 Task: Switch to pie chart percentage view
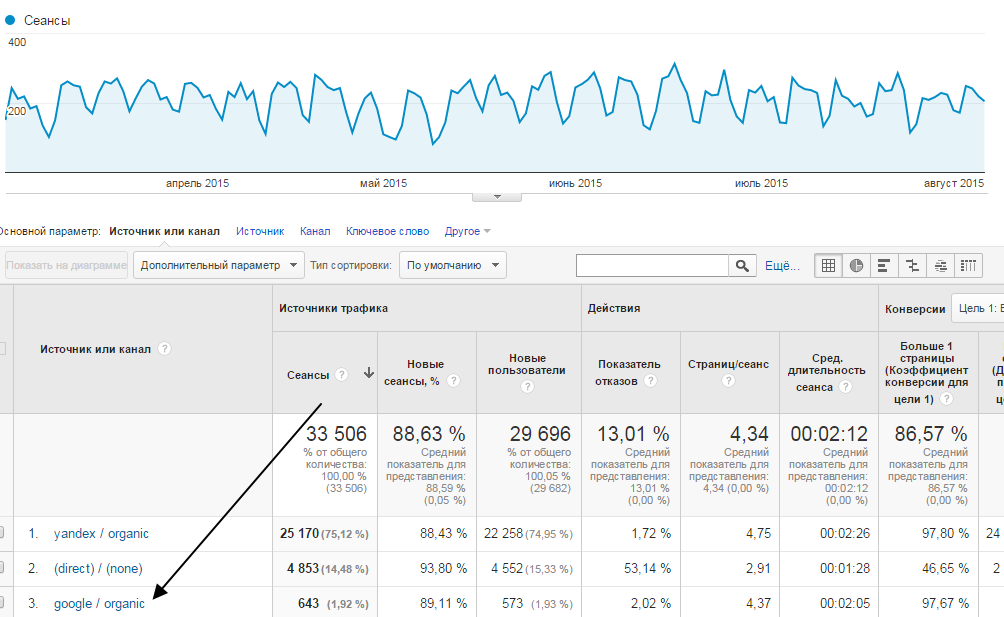[x=857, y=266]
